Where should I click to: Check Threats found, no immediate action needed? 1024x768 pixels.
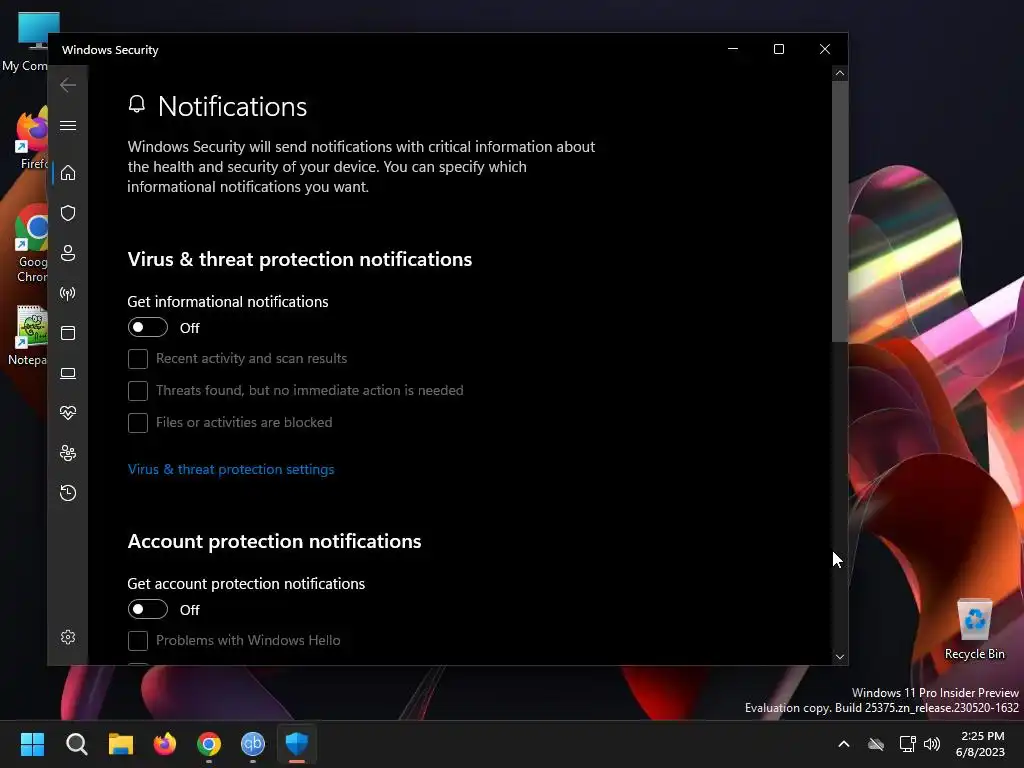coord(138,391)
